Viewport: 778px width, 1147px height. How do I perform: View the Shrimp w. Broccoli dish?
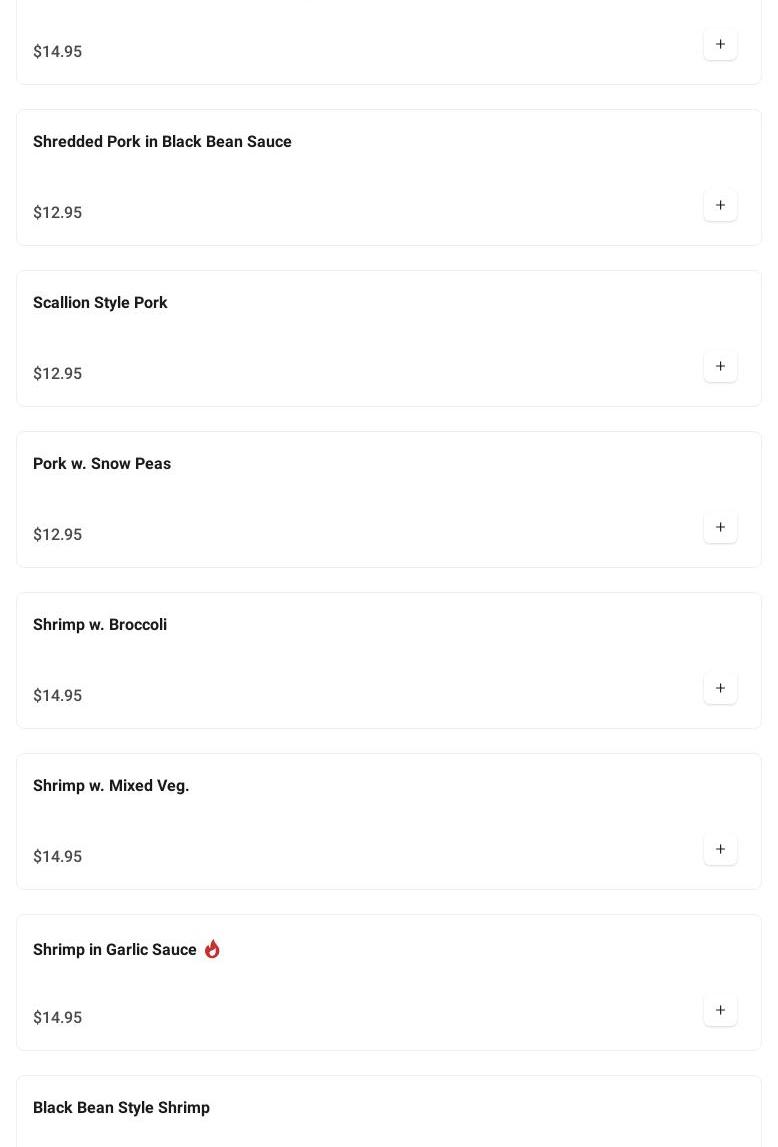[100, 625]
